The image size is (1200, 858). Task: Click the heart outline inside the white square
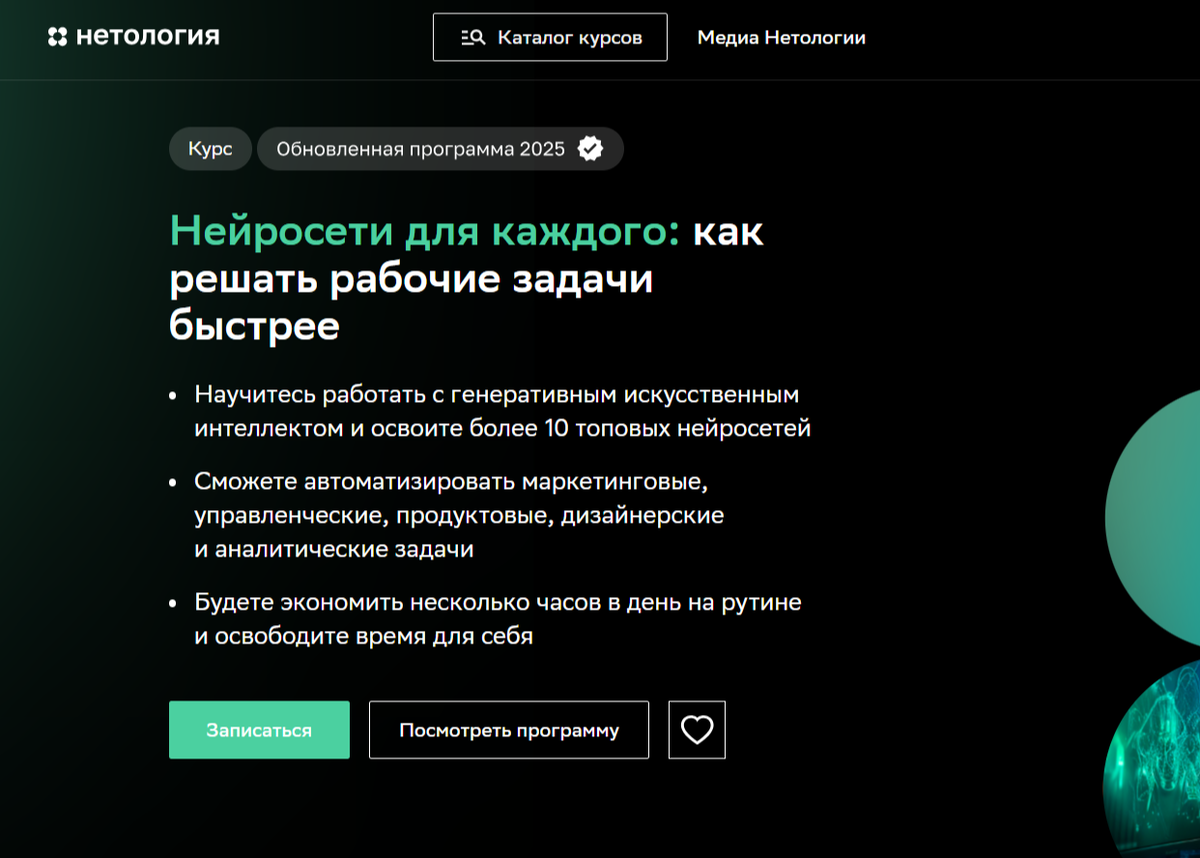pyautogui.click(x=696, y=730)
